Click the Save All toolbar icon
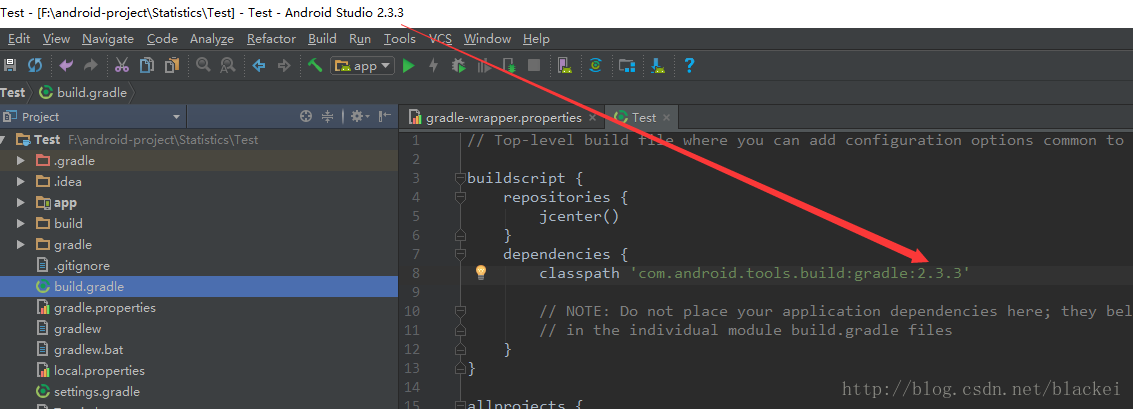The height and width of the screenshot is (409, 1133). click(x=10, y=66)
